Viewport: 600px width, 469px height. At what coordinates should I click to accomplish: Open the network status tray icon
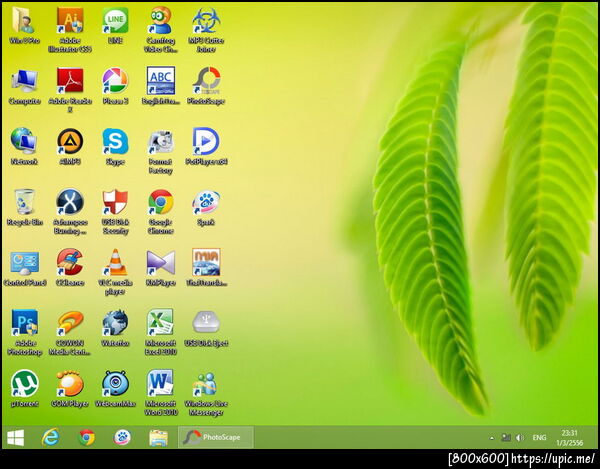point(506,437)
